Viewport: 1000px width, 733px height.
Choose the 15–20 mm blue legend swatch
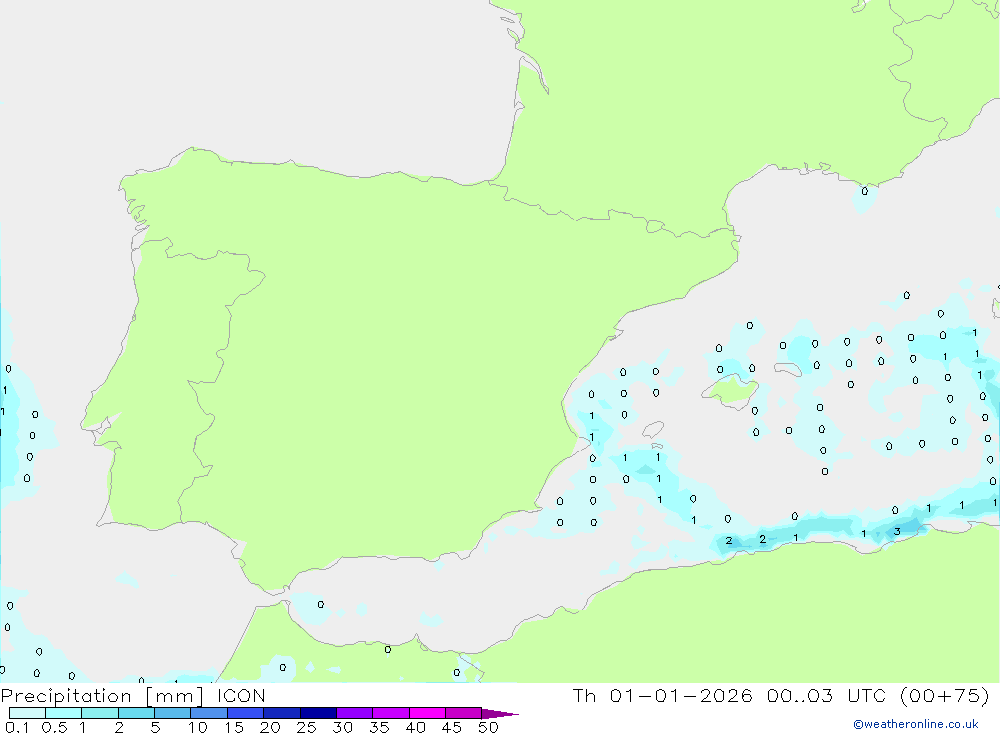pyautogui.click(x=246, y=713)
